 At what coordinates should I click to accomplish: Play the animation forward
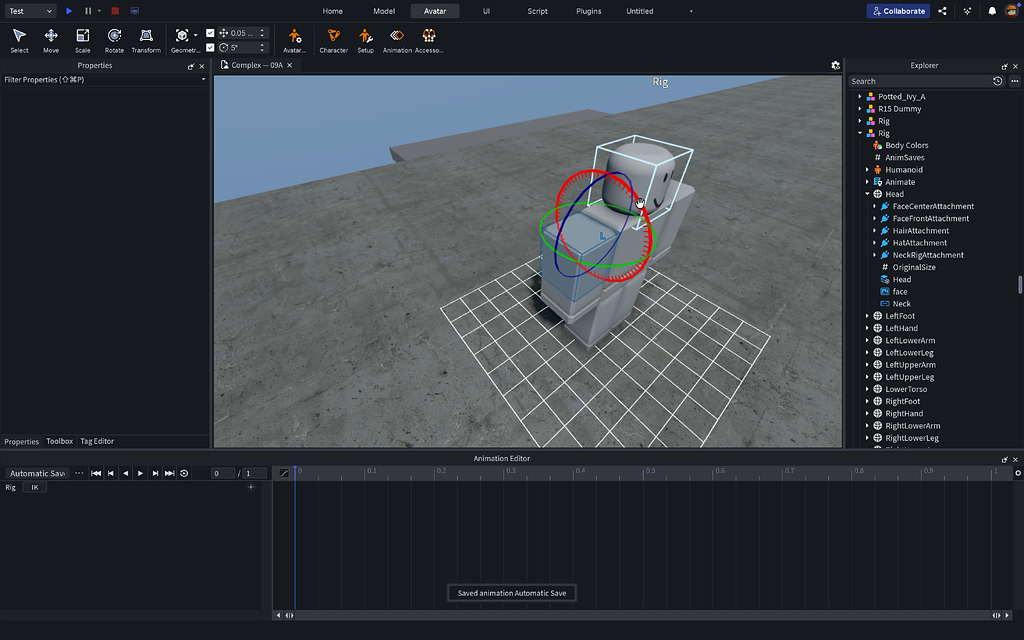pos(140,473)
